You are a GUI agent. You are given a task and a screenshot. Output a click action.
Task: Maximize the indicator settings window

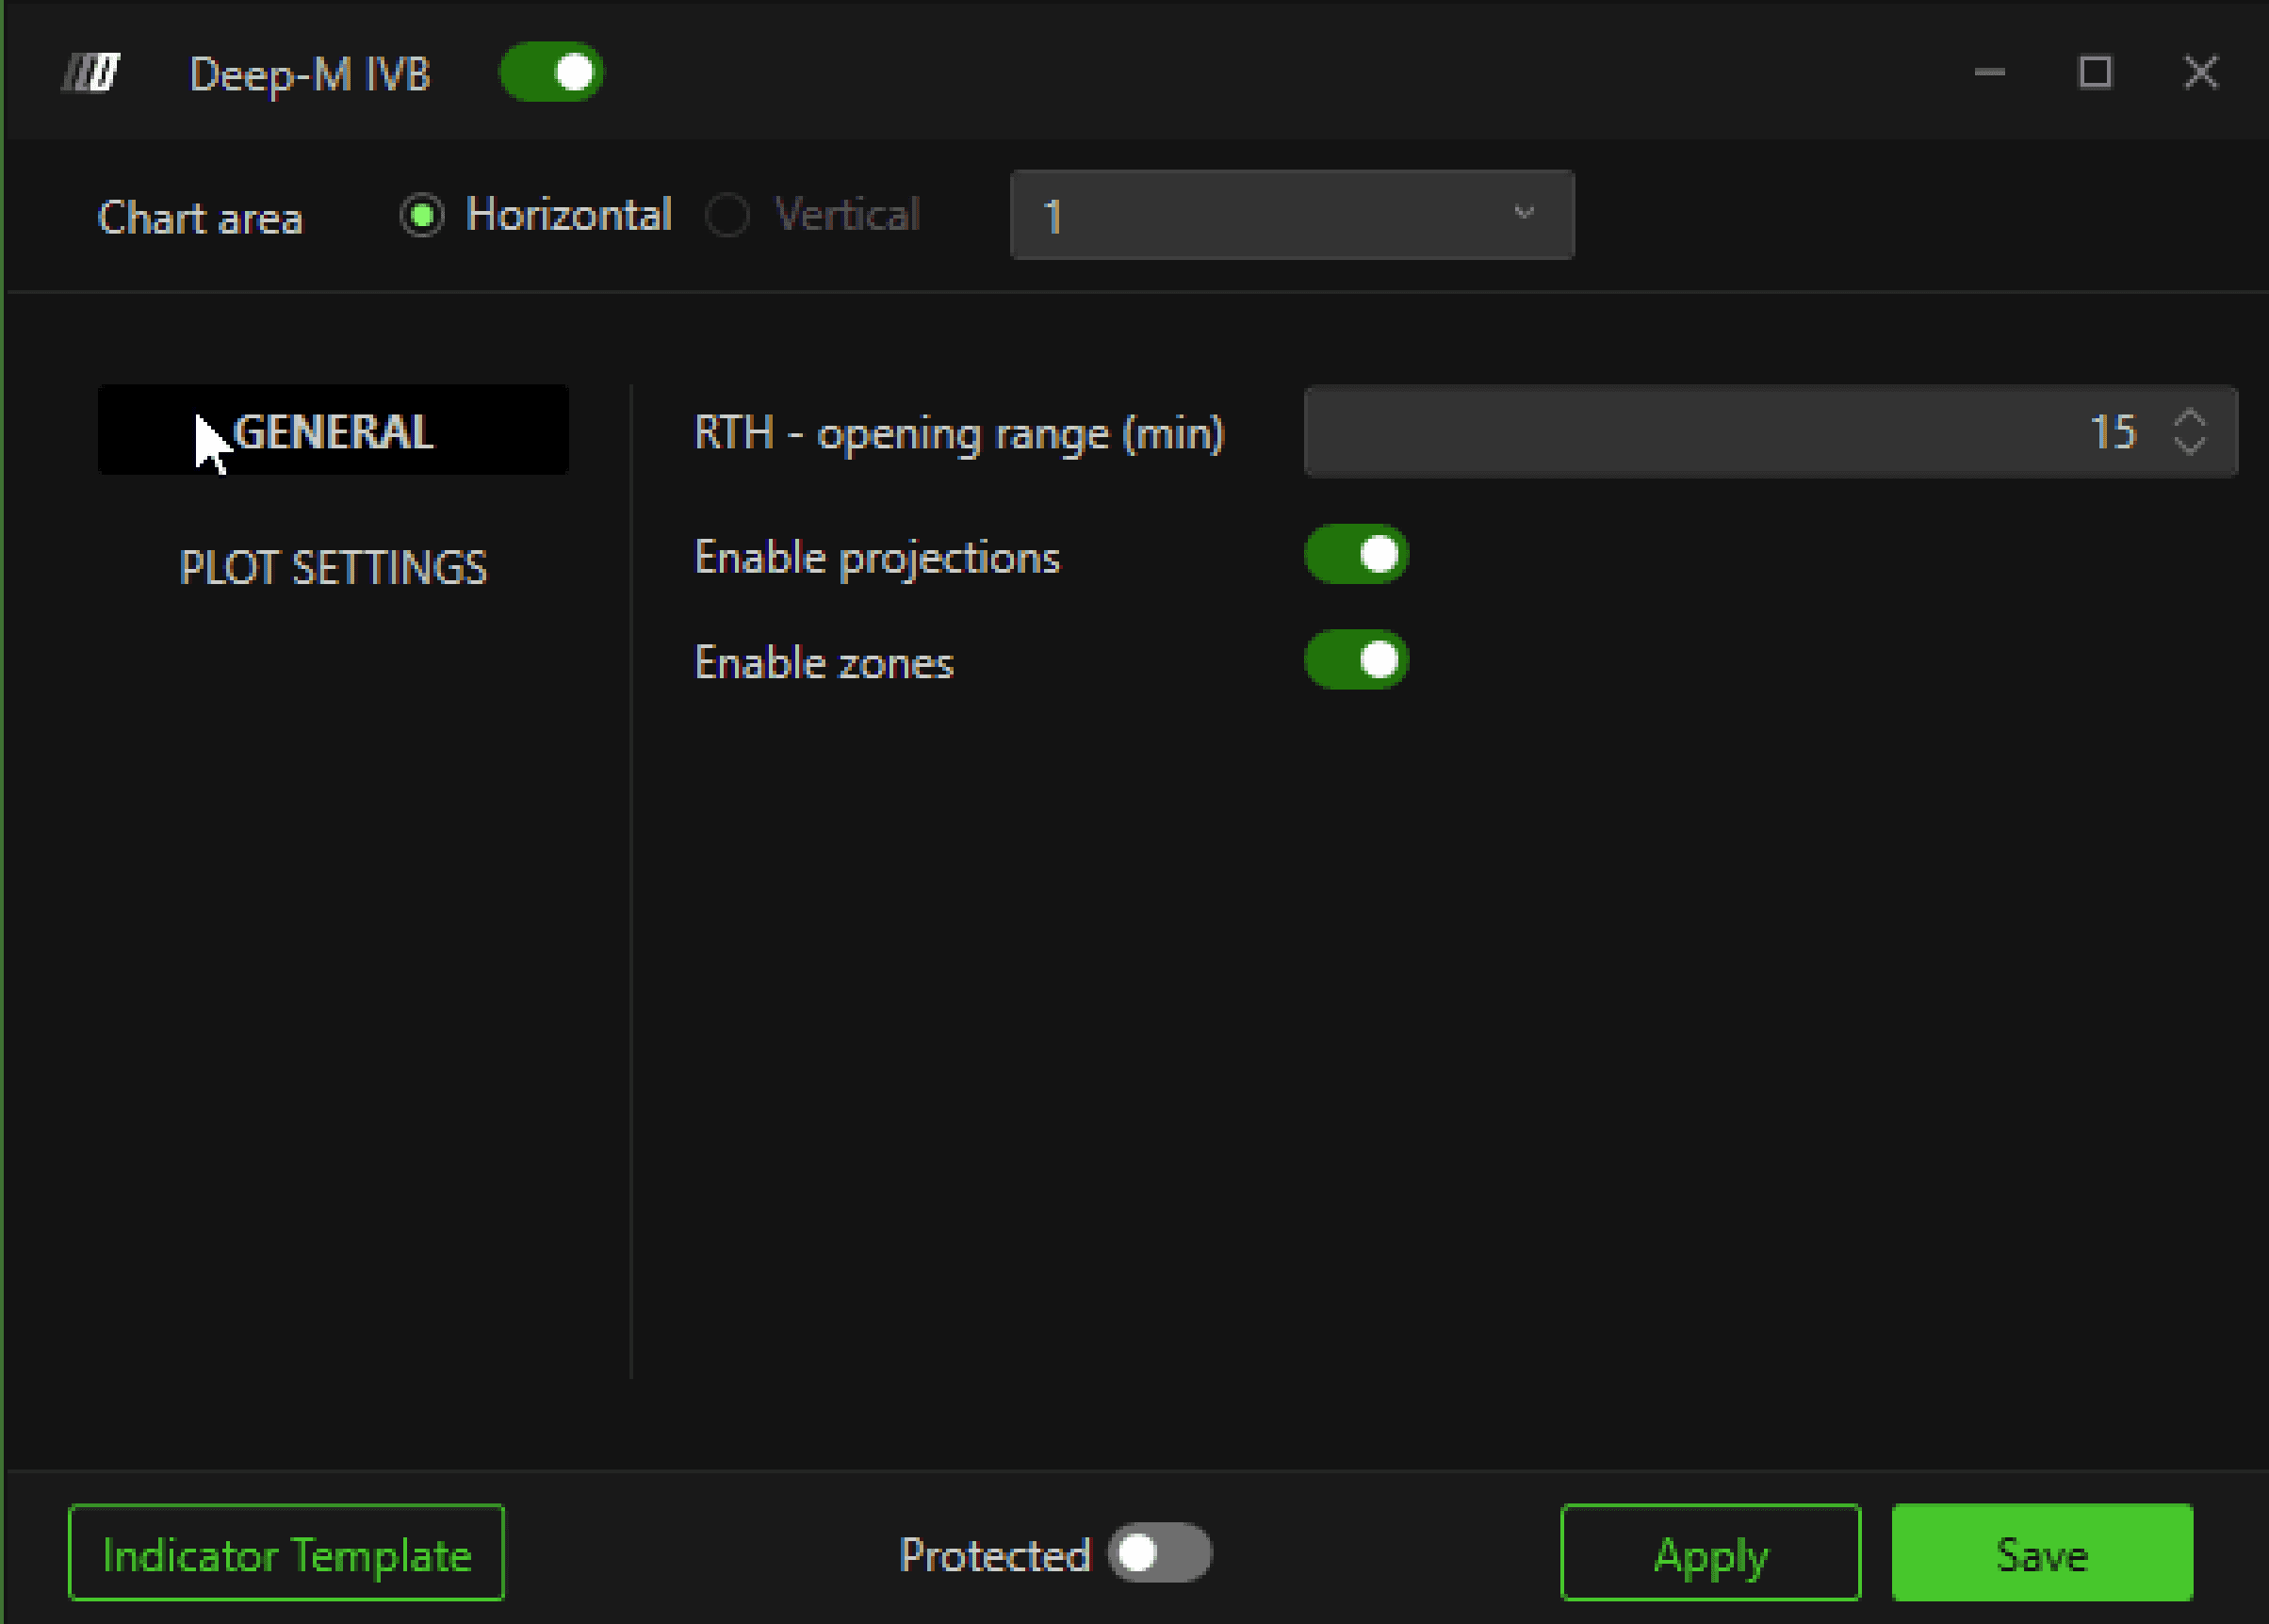tap(2094, 73)
